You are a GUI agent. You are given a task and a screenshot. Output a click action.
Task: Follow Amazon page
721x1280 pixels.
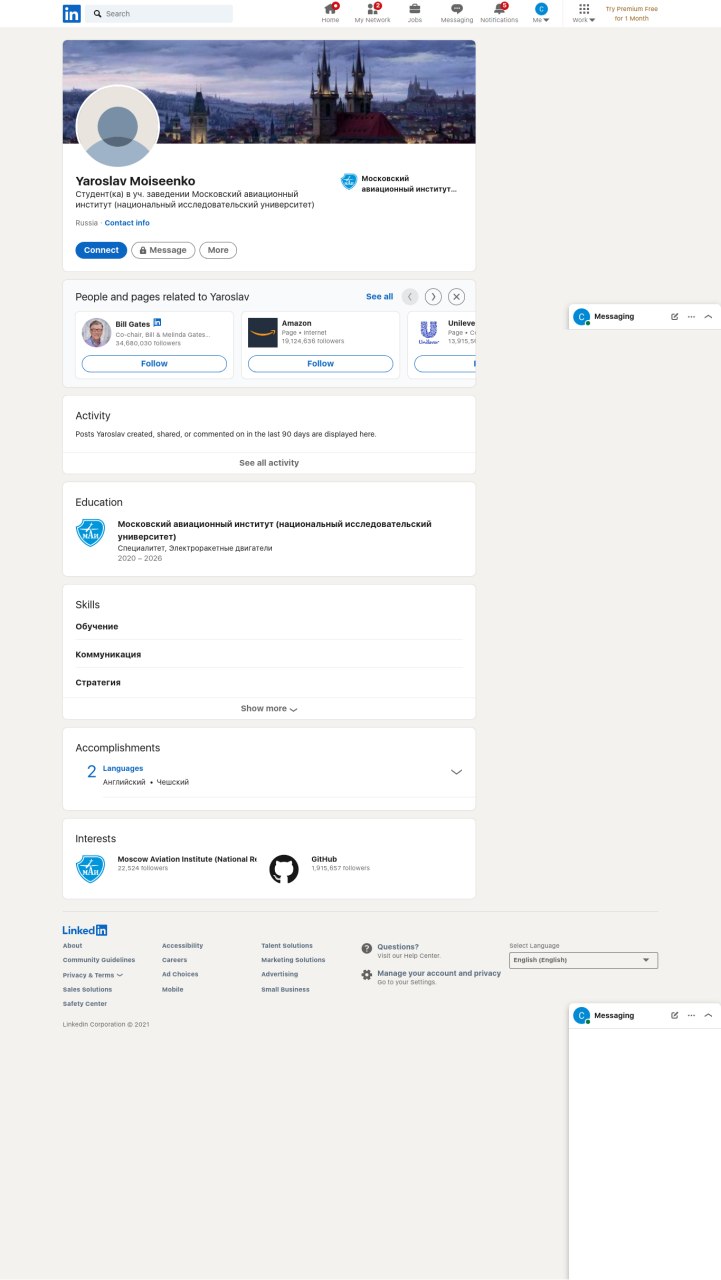(320, 364)
